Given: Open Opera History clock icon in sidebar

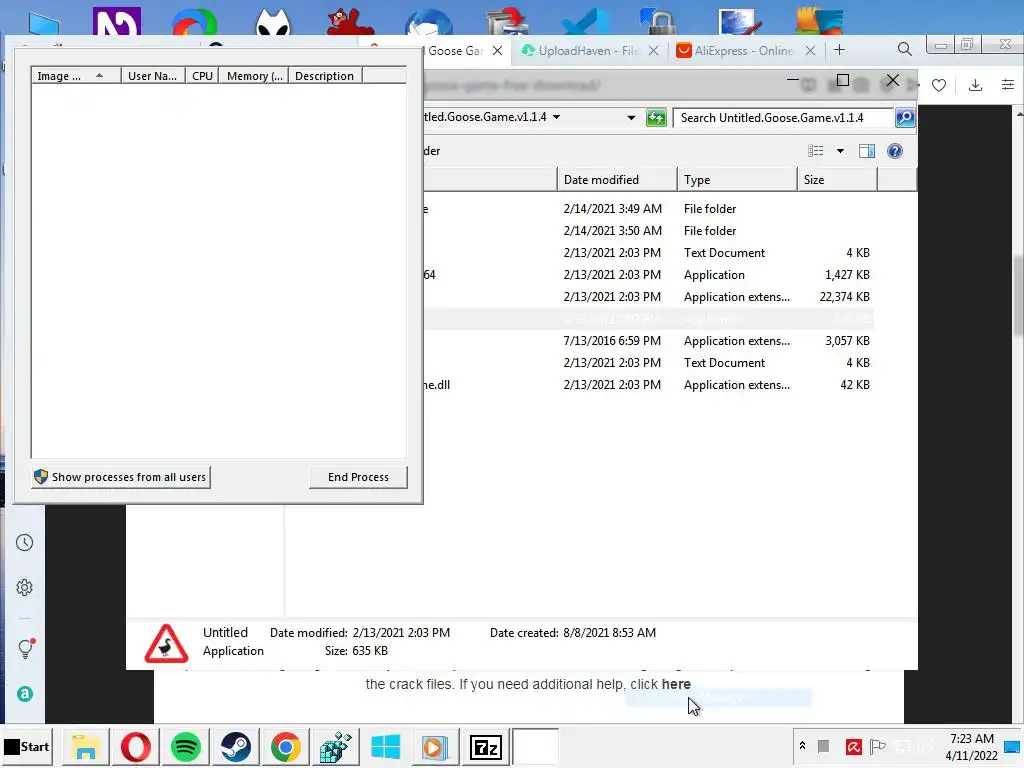Looking at the screenshot, I should coord(25,543).
